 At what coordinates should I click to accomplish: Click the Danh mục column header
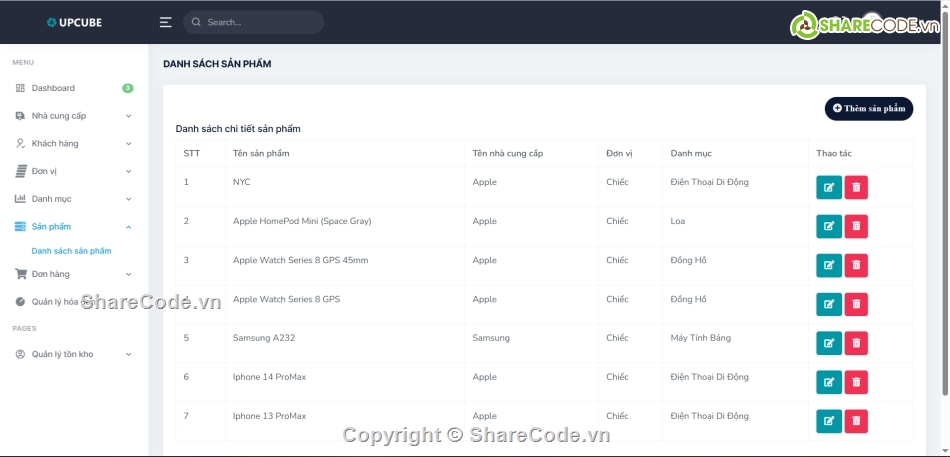pos(691,153)
